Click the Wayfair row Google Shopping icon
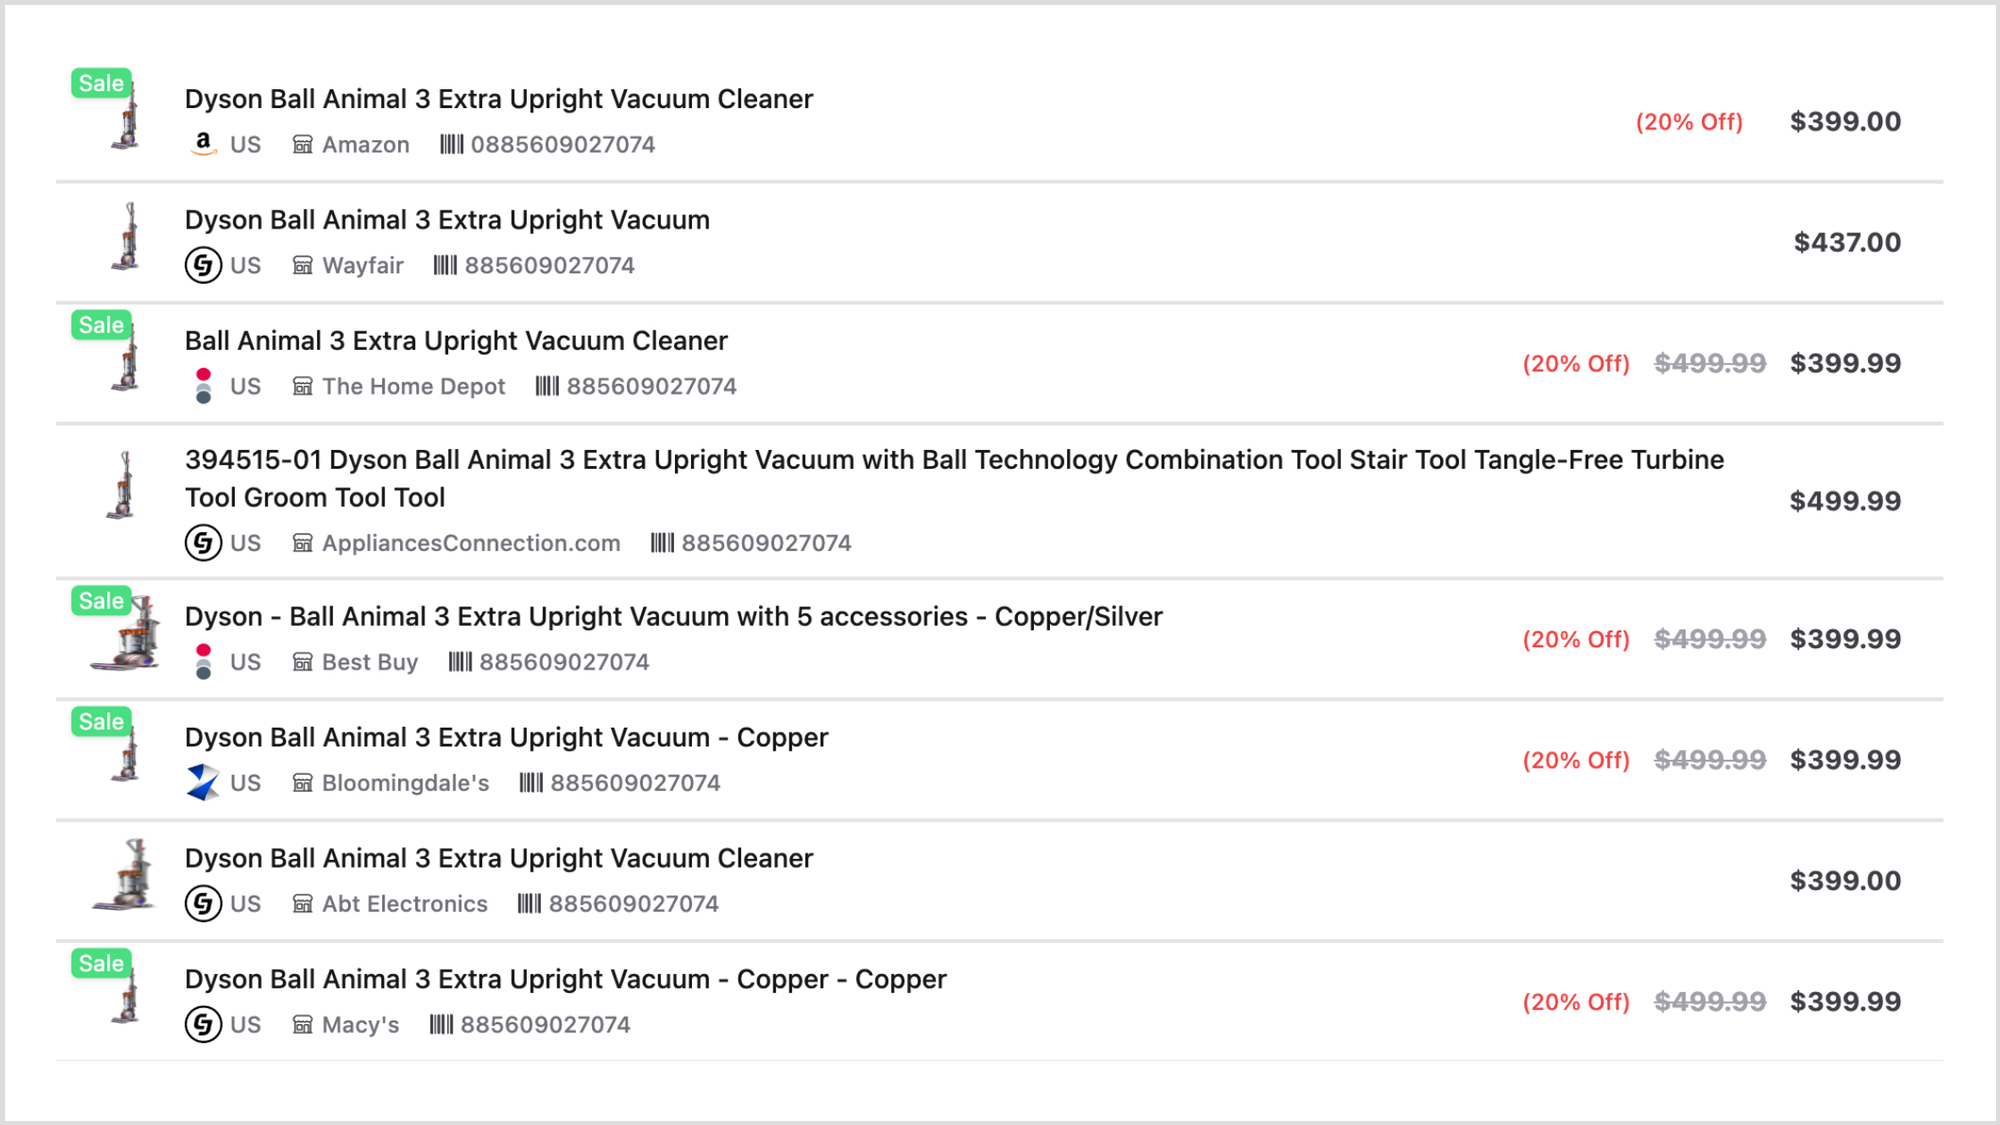2000x1125 pixels. point(203,265)
